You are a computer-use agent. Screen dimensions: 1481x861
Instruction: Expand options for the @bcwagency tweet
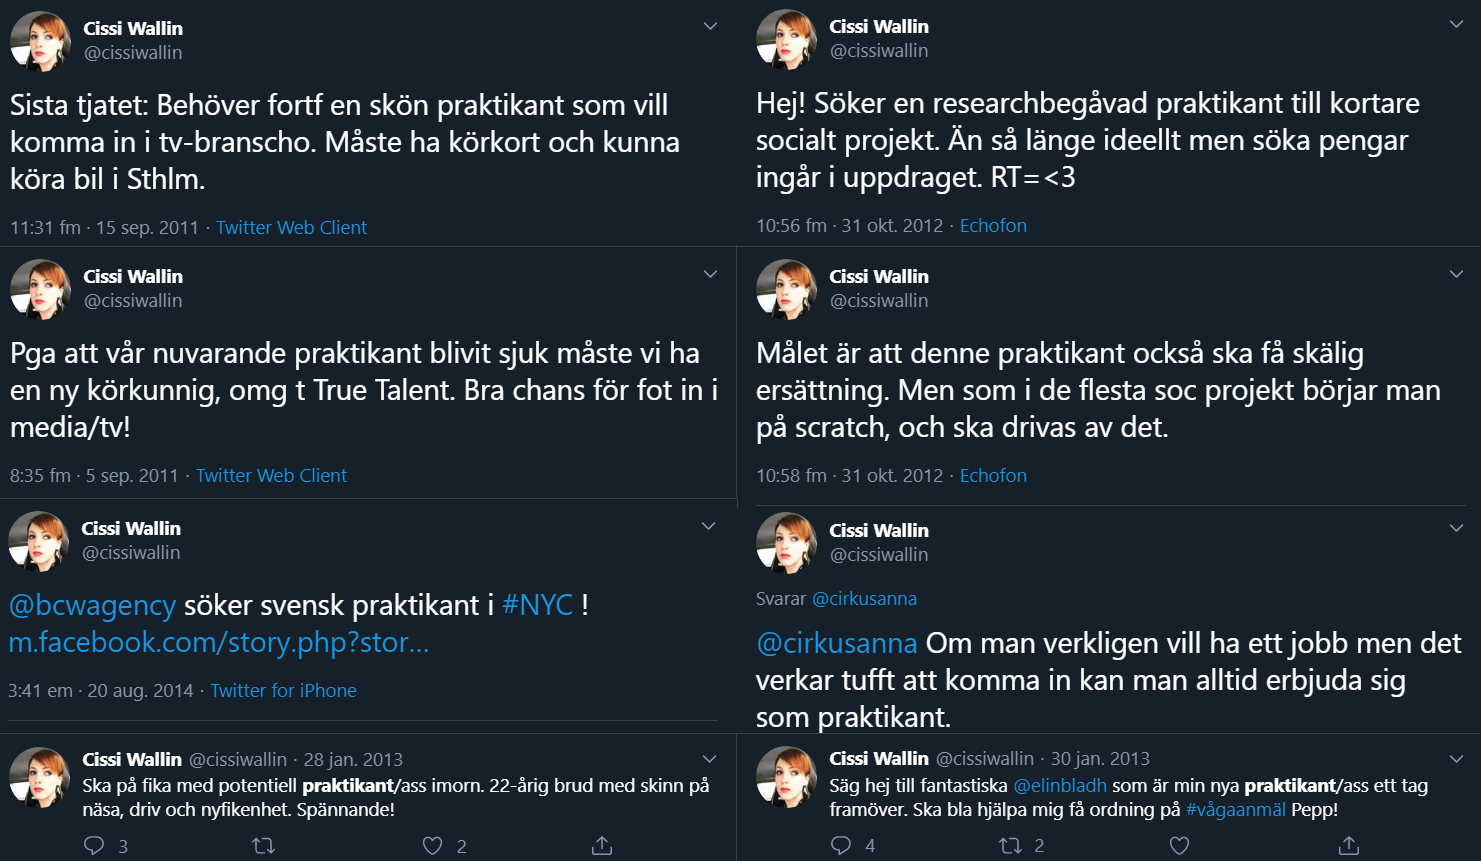pos(708,526)
